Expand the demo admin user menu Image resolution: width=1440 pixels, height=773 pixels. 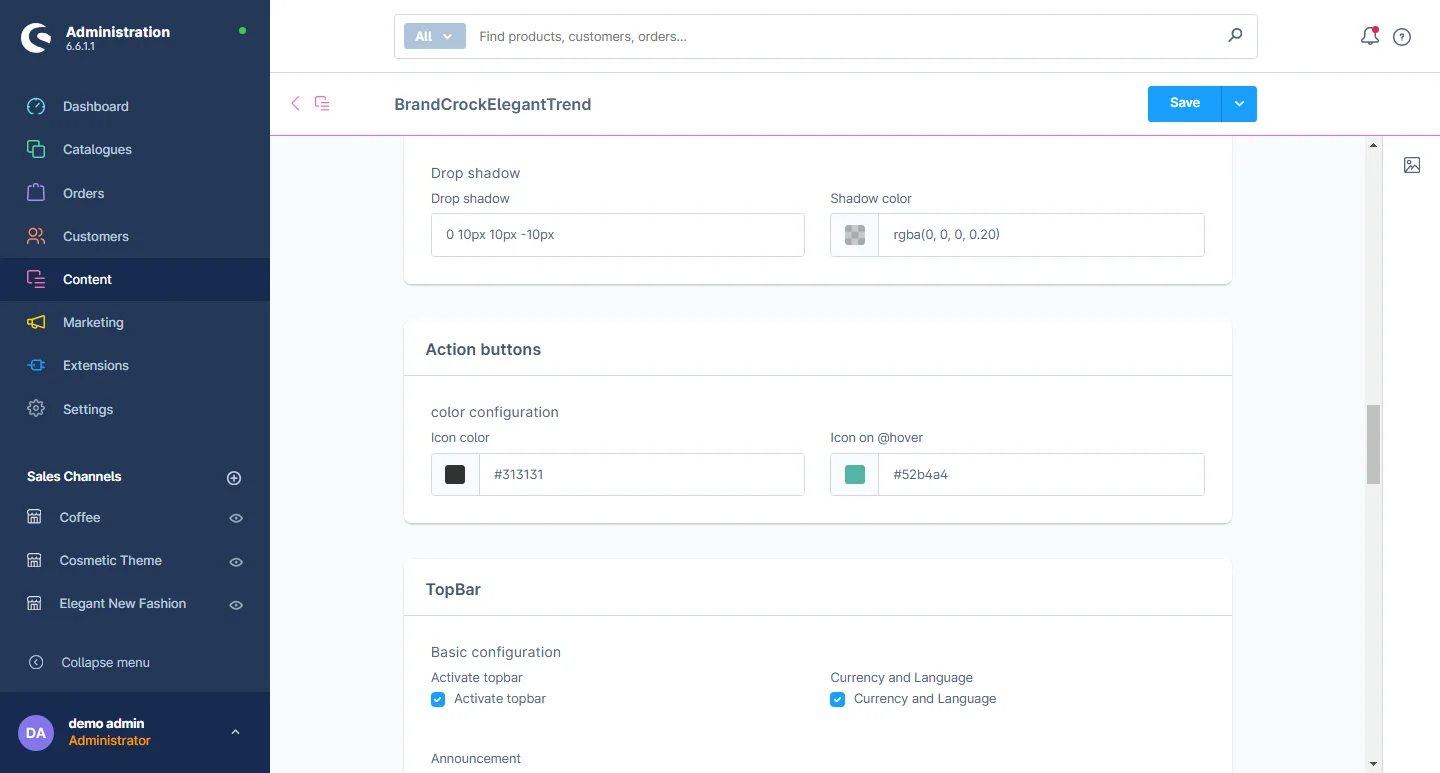235,732
